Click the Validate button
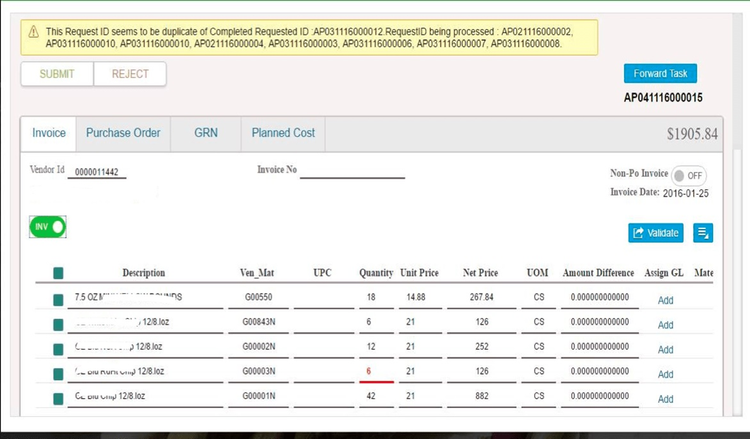This screenshot has height=439, width=750. [x=656, y=233]
